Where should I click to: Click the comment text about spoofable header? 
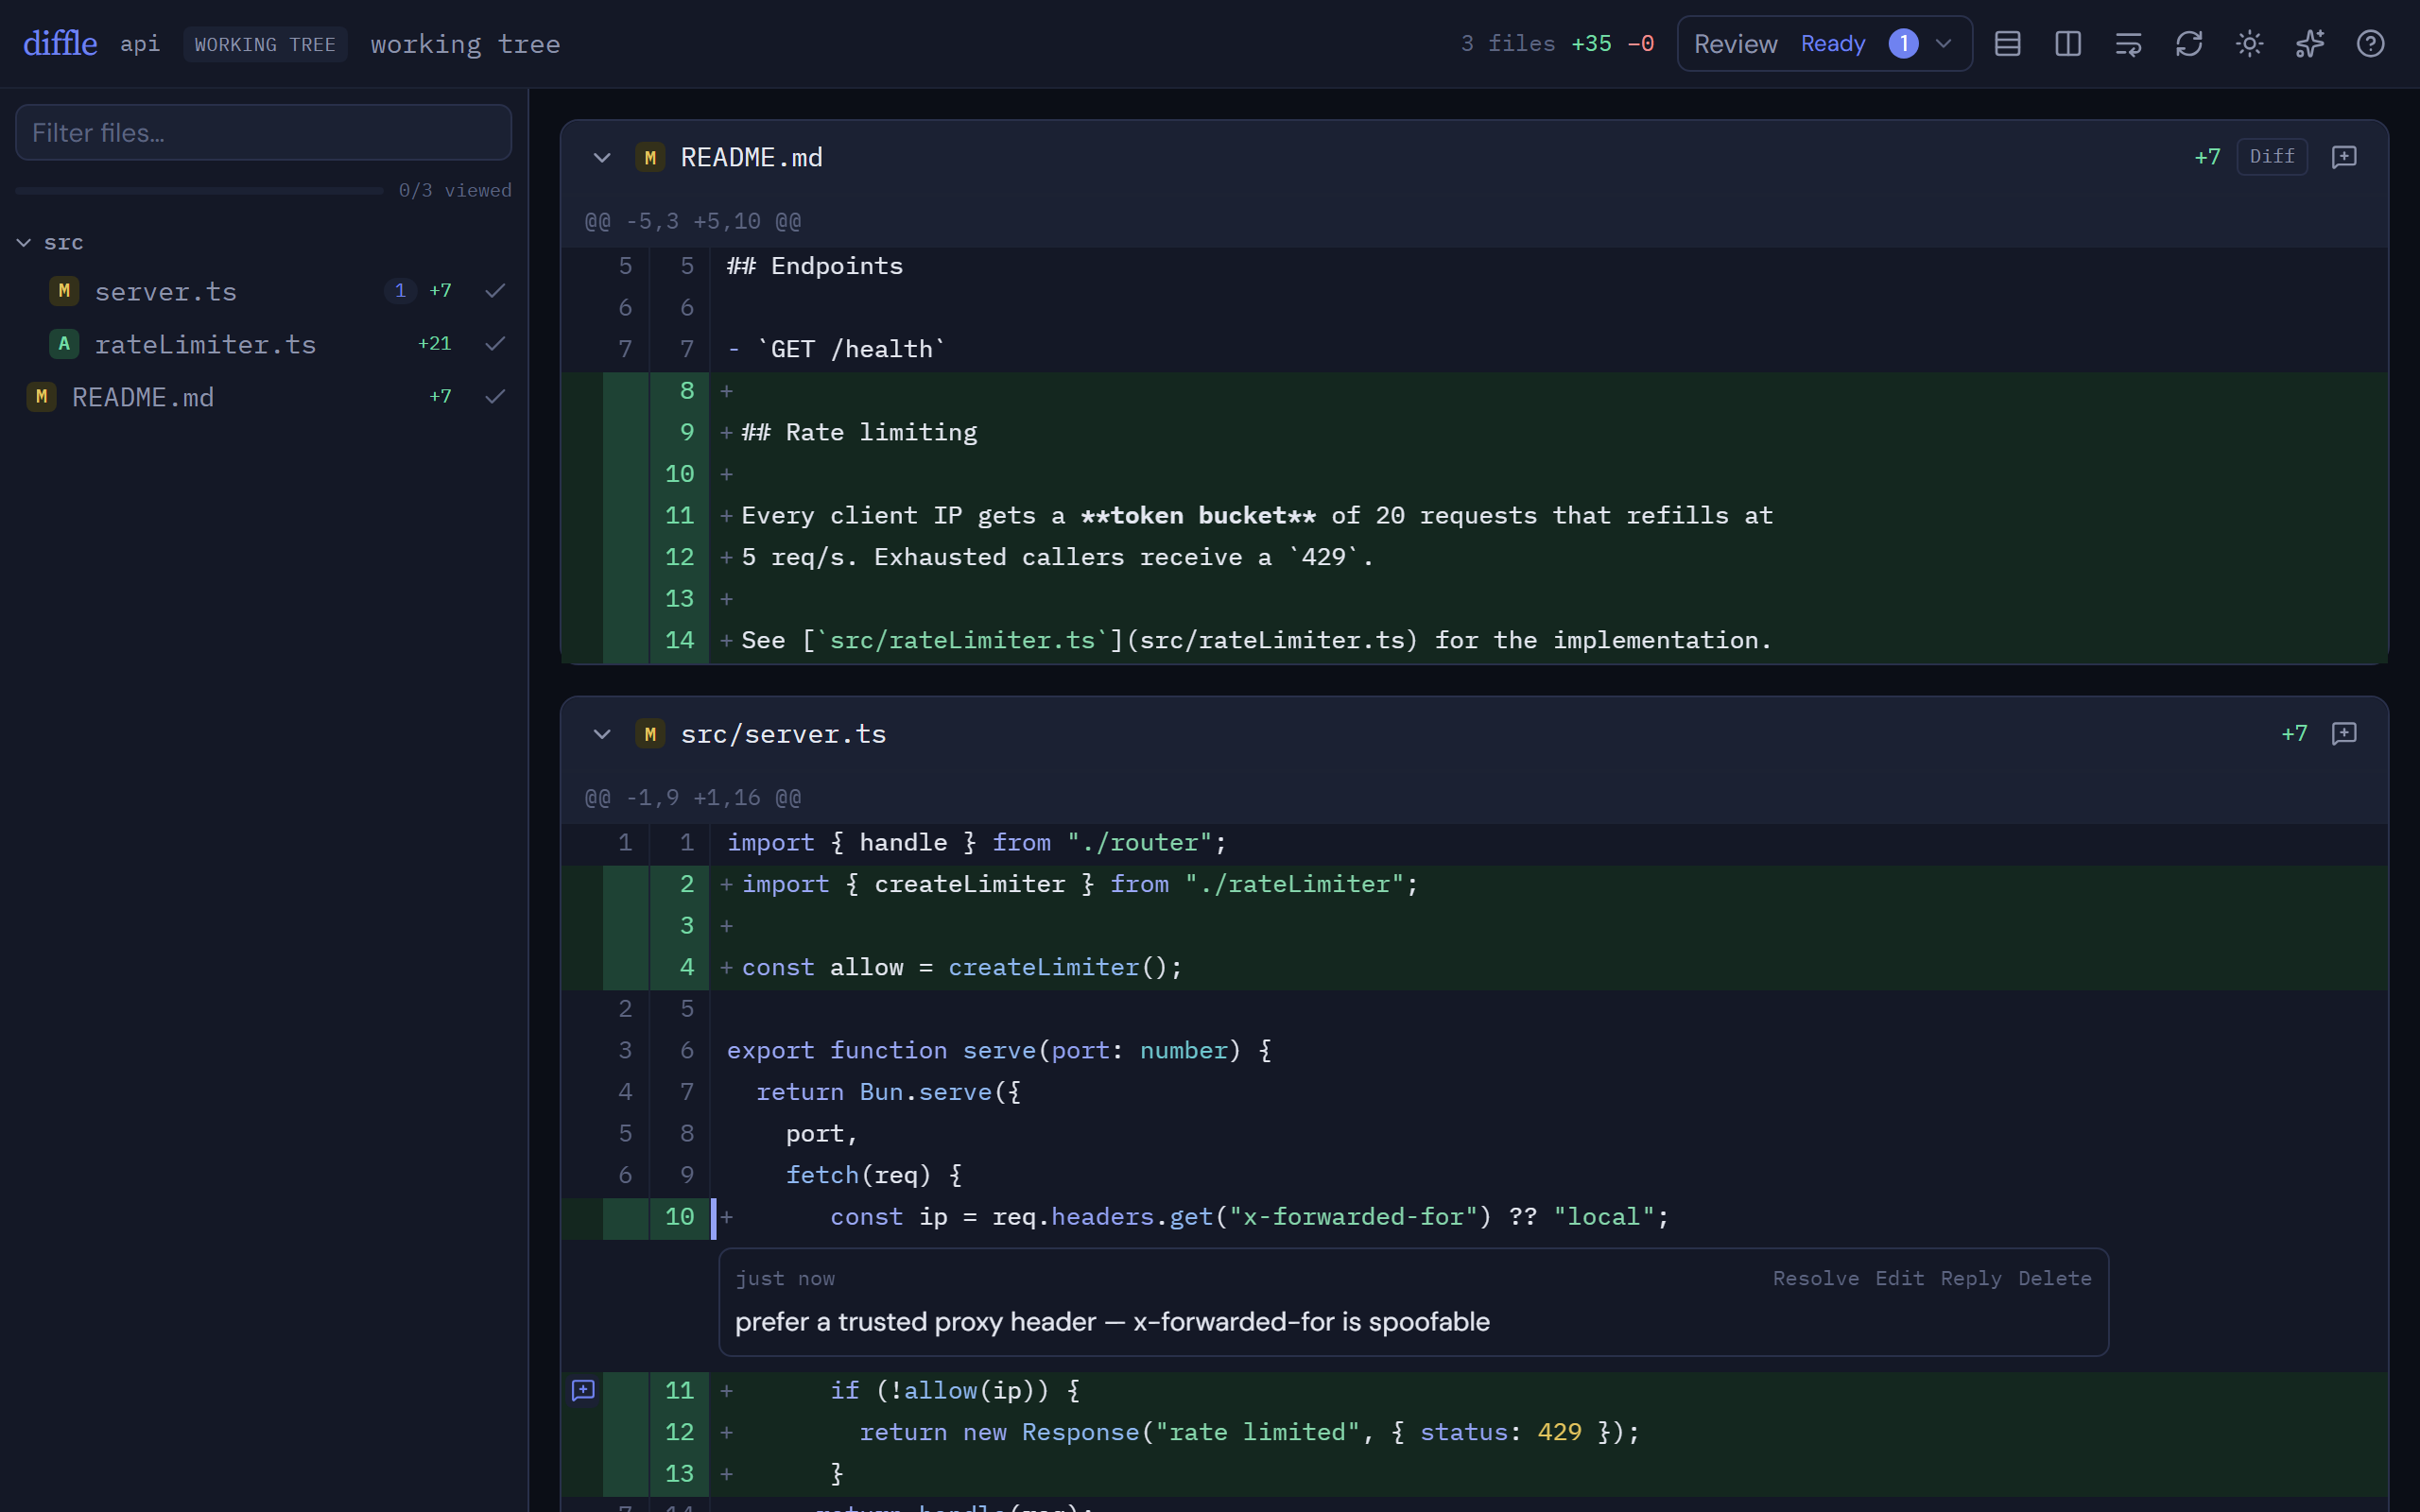tap(1112, 1322)
